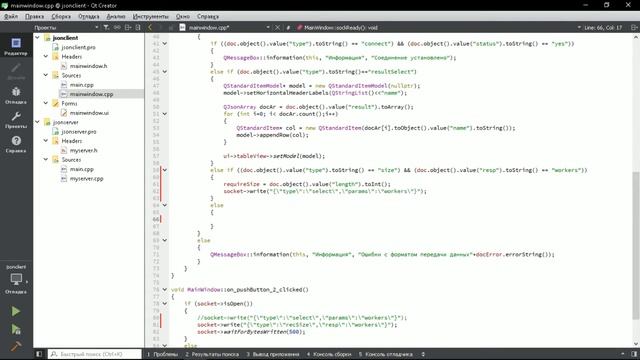This screenshot has height=360, width=640.
Task: Collapse the Headers folder under jsonclient
Action: click(x=46, y=56)
